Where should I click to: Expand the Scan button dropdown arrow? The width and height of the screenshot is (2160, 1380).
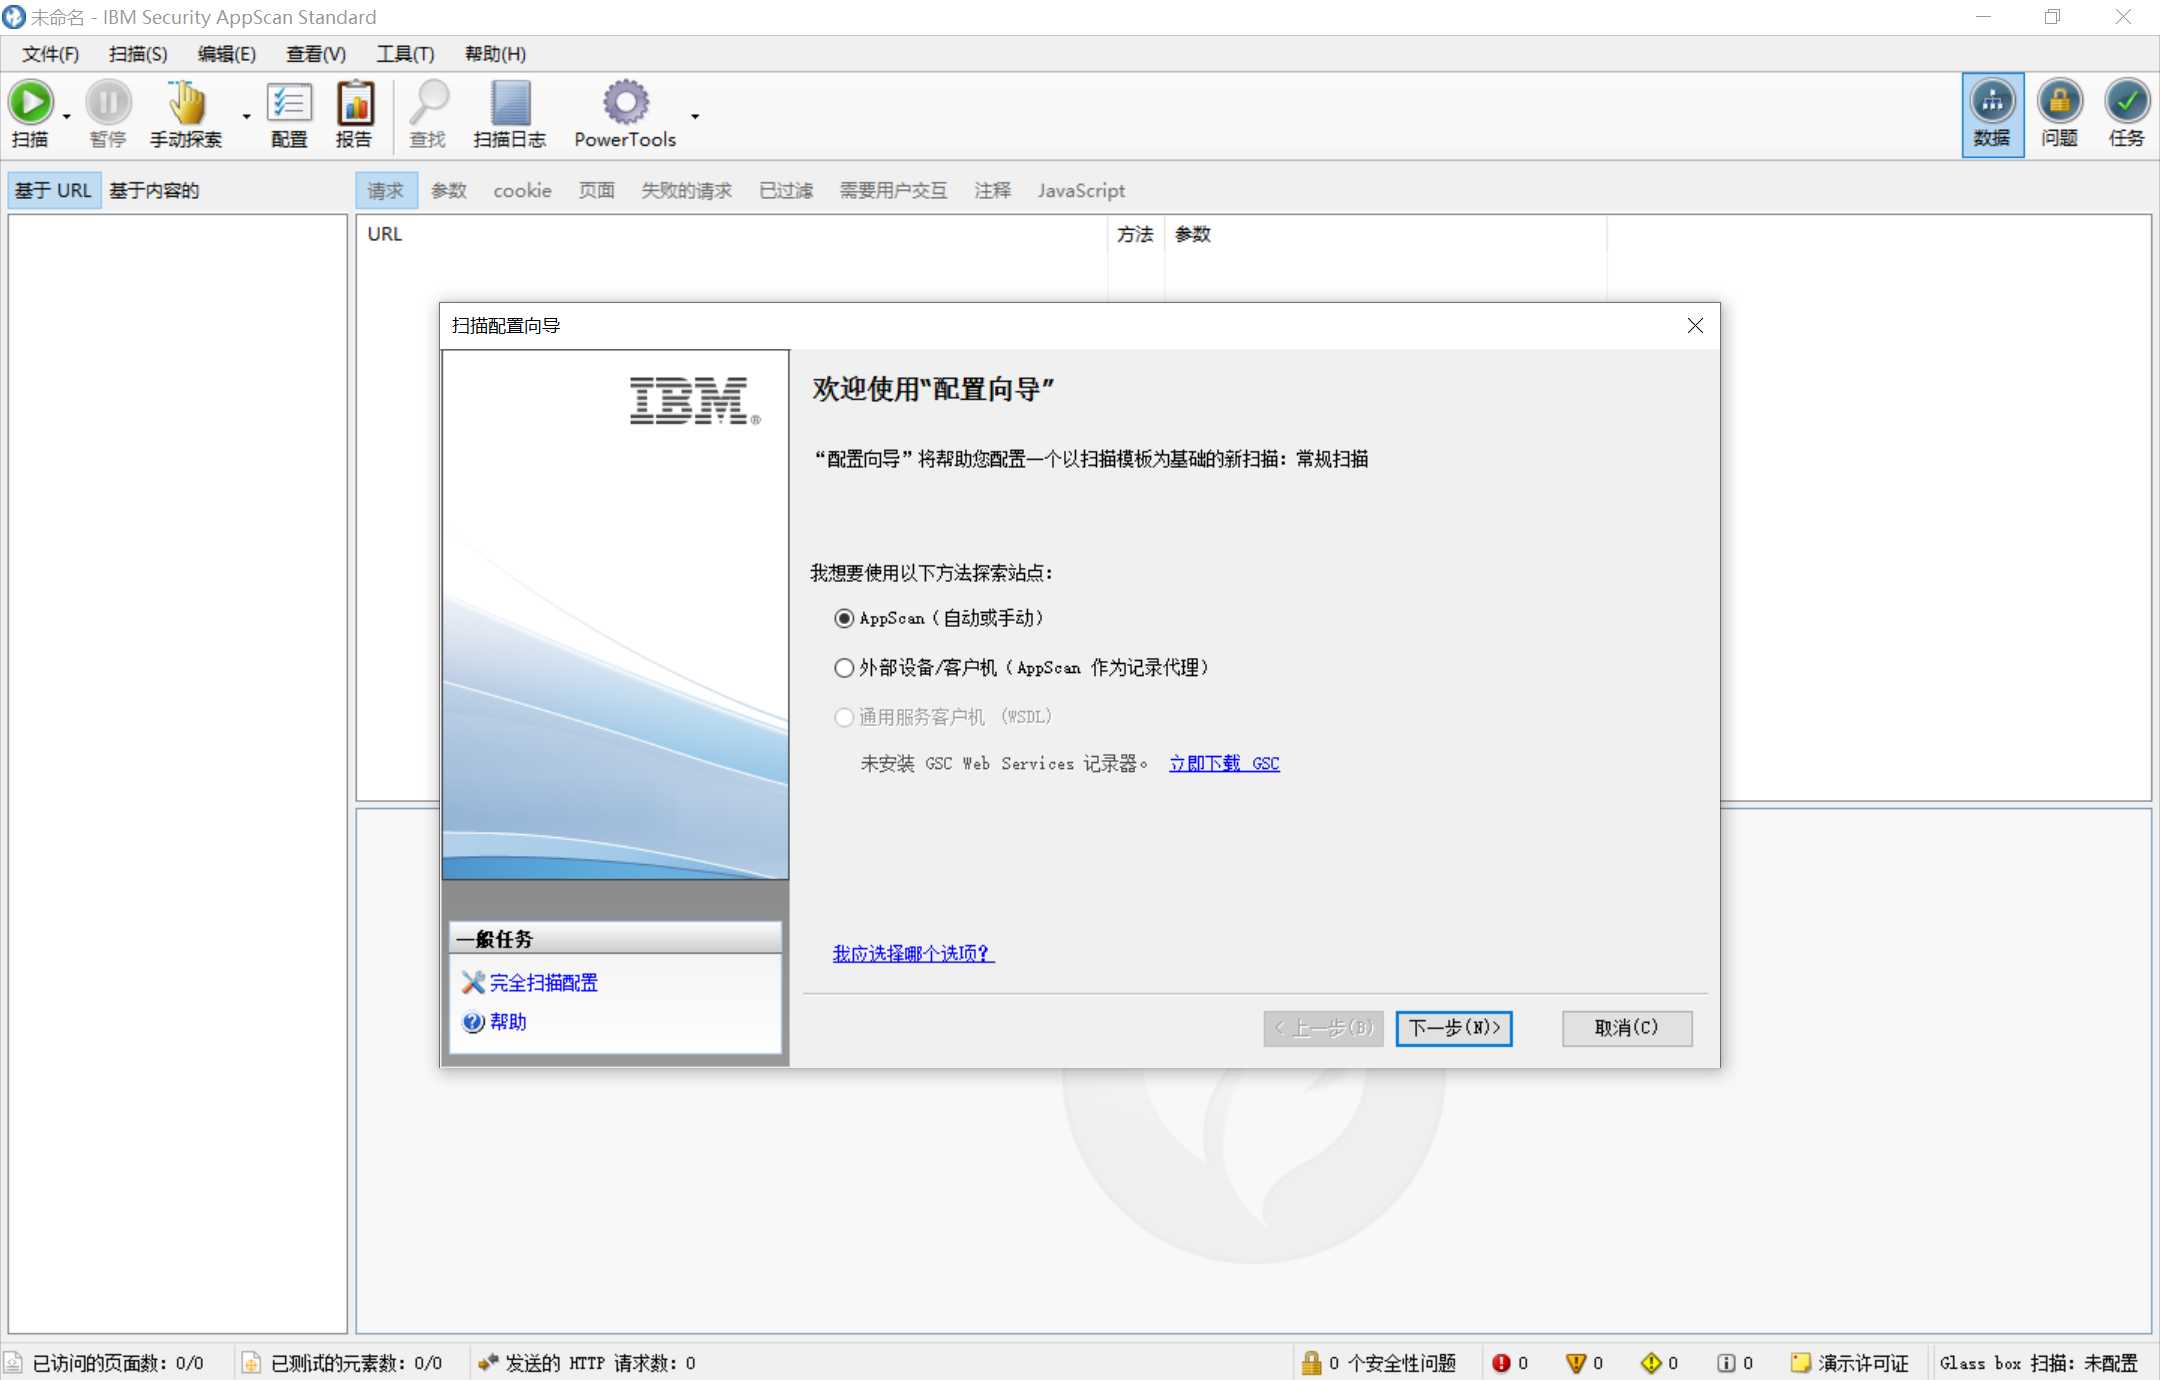[x=67, y=117]
